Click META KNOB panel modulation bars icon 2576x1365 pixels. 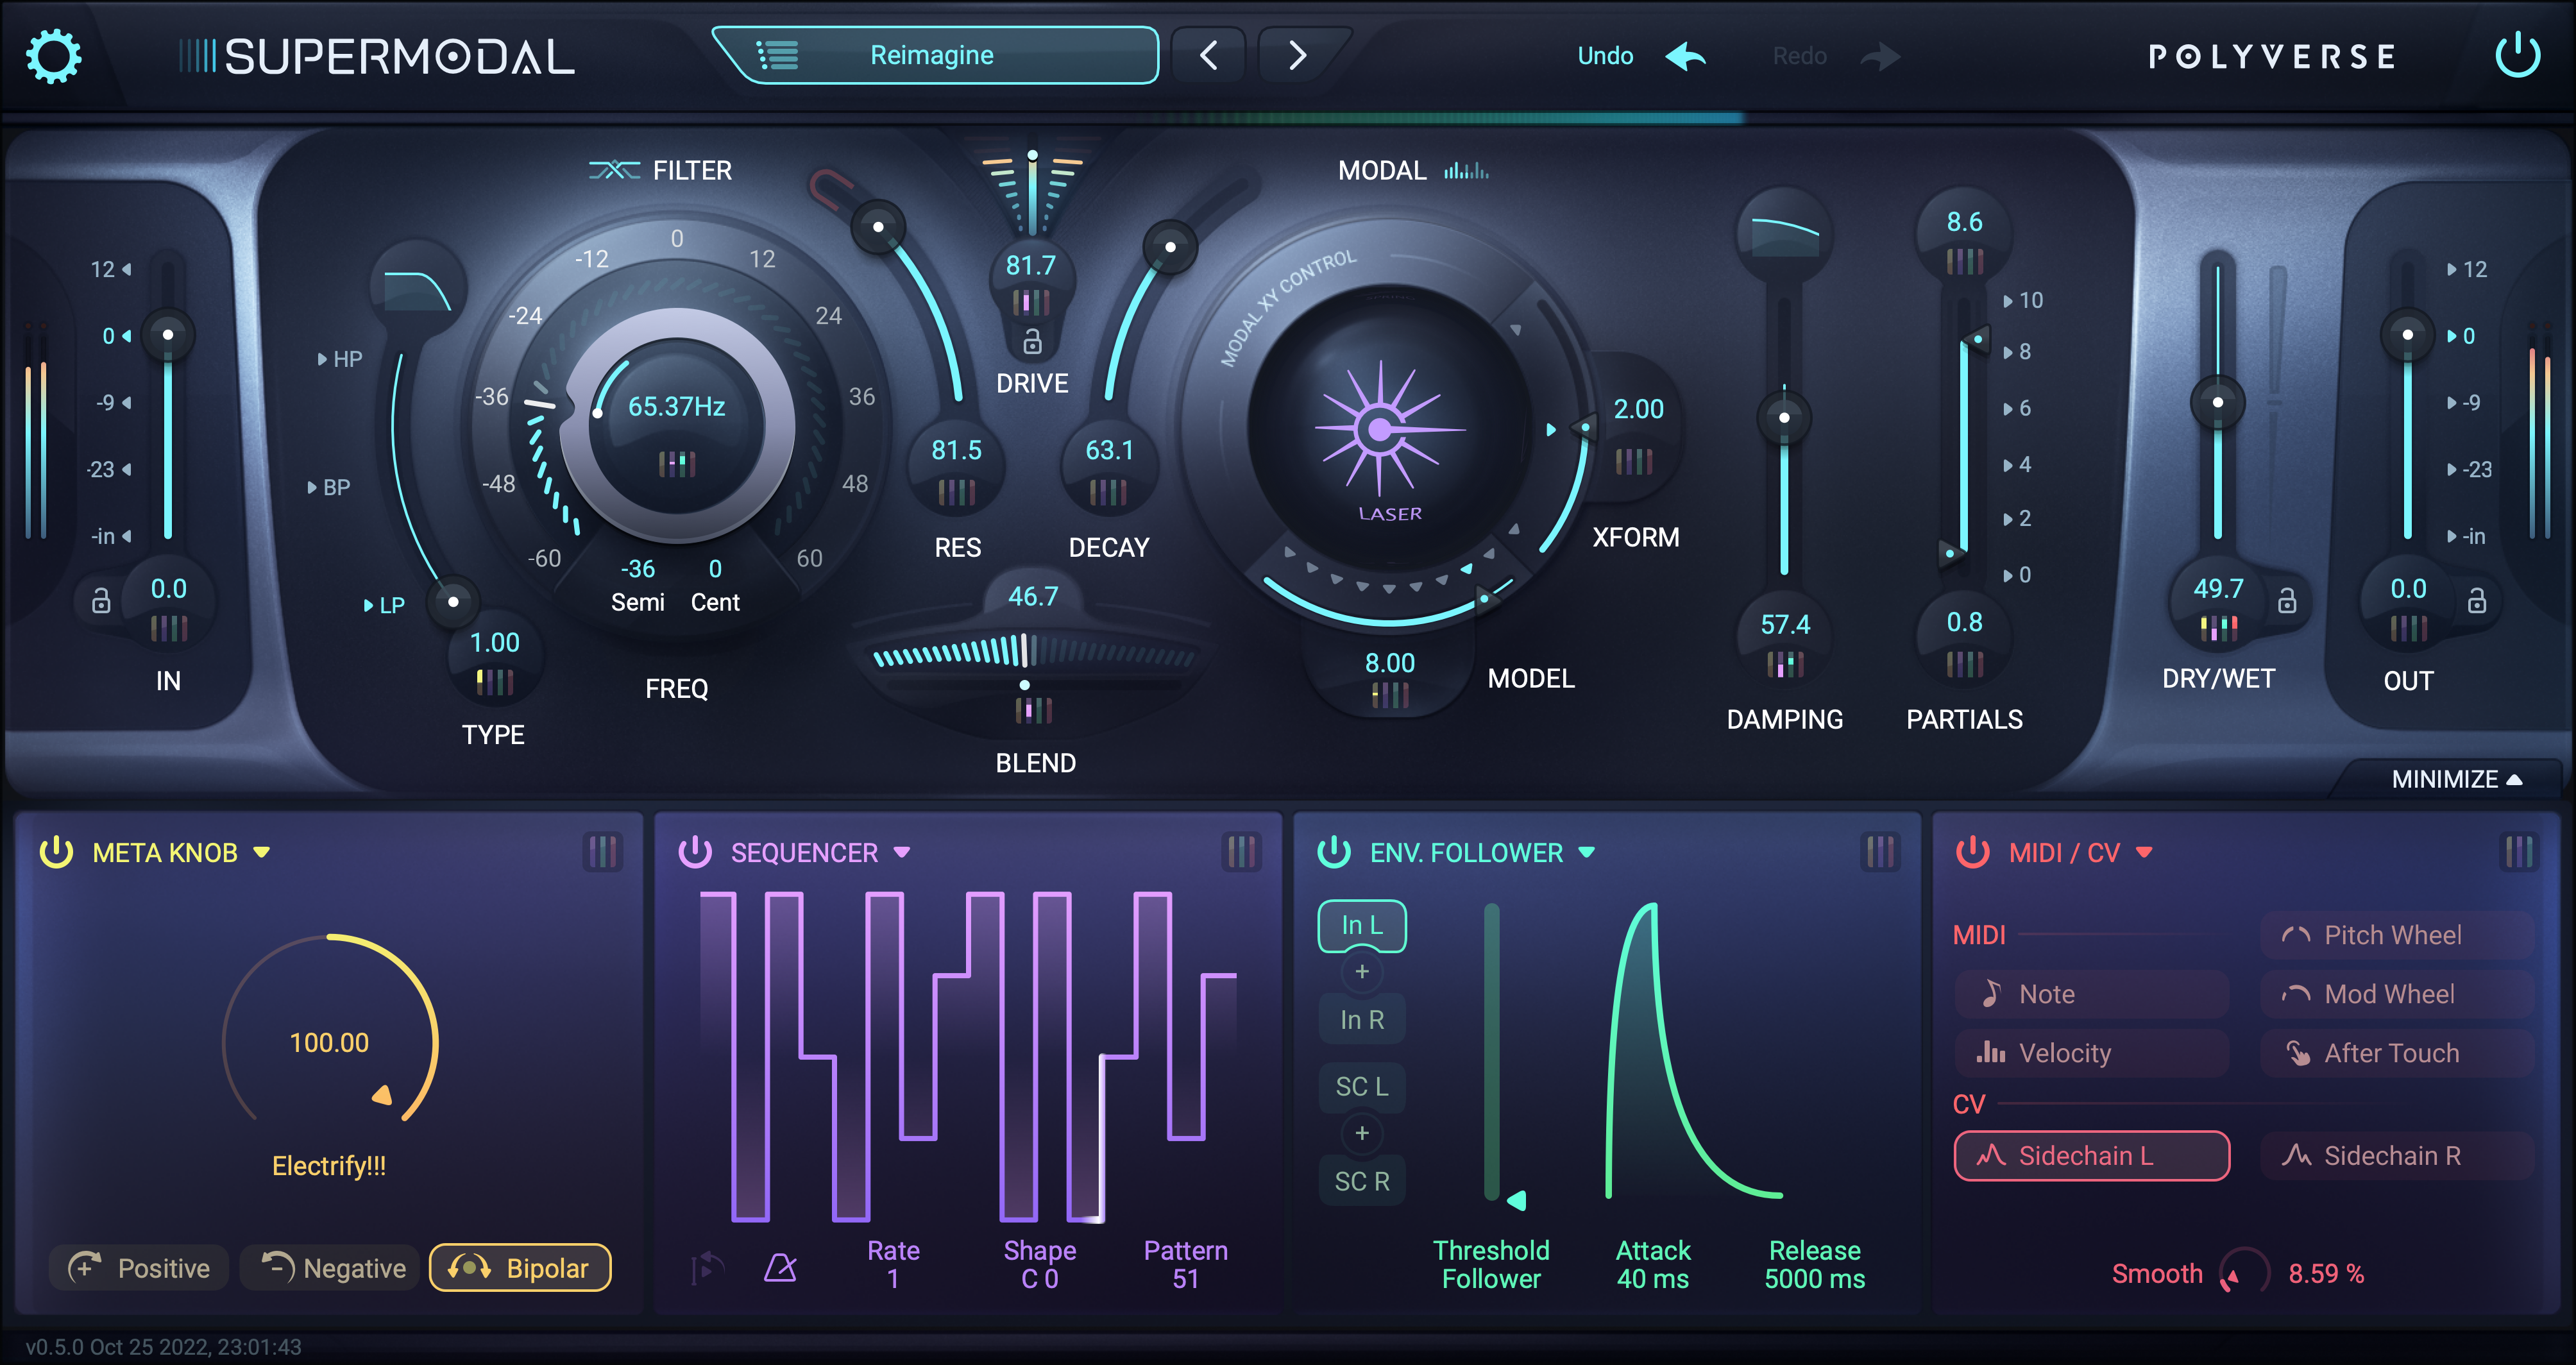[x=602, y=852]
